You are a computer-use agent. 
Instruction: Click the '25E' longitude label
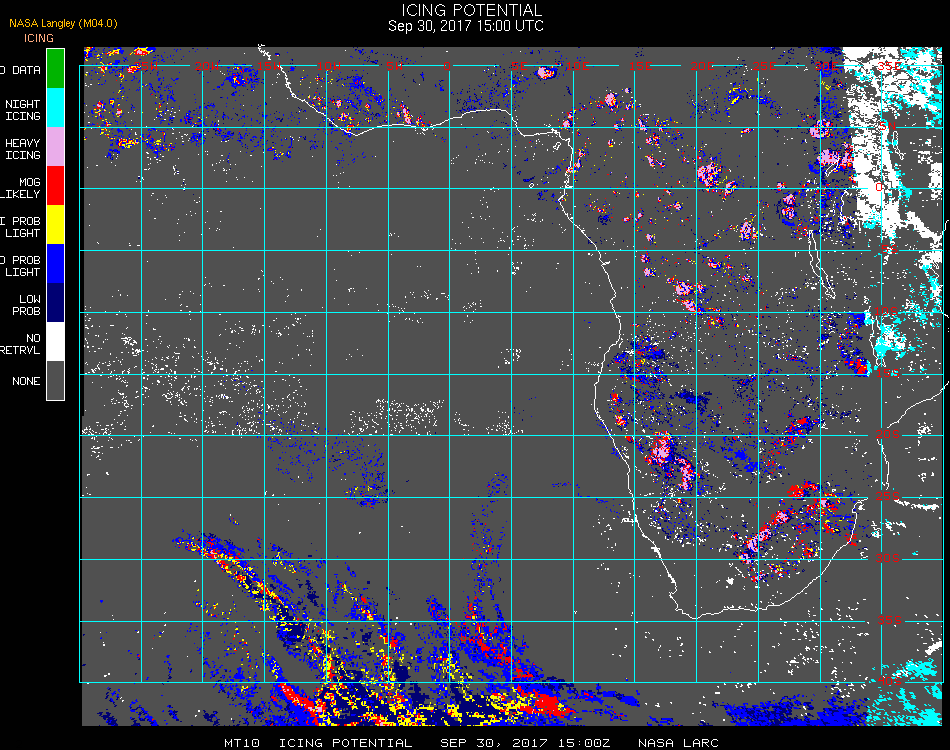tap(765, 66)
